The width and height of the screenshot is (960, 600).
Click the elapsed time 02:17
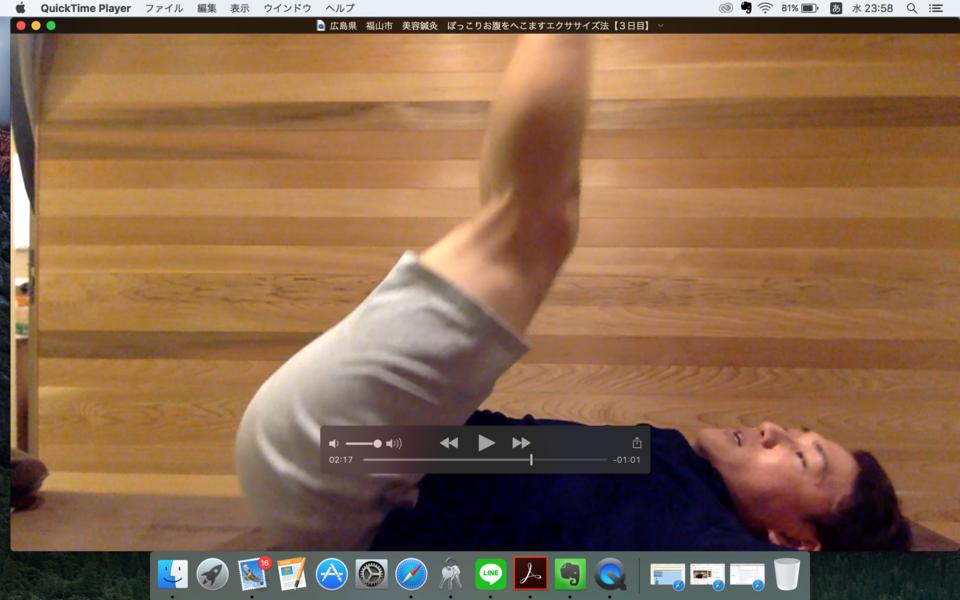(x=340, y=460)
